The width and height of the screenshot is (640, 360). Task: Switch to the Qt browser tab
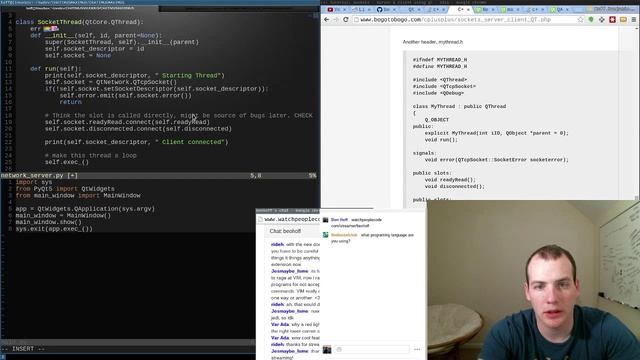coord(411,9)
